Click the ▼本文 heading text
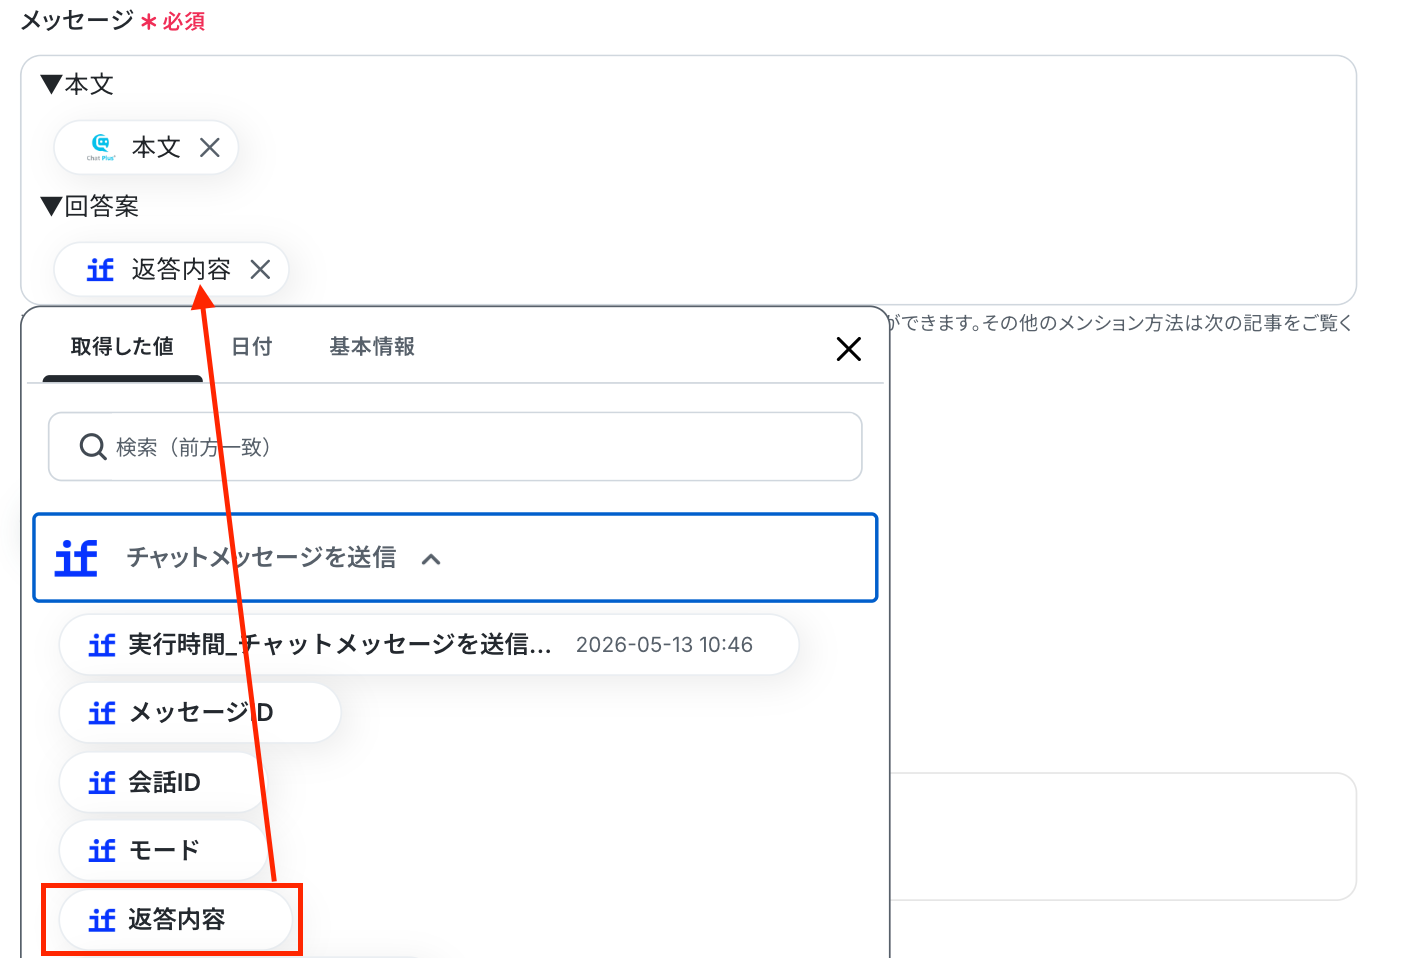This screenshot has height=958, width=1416. [77, 85]
